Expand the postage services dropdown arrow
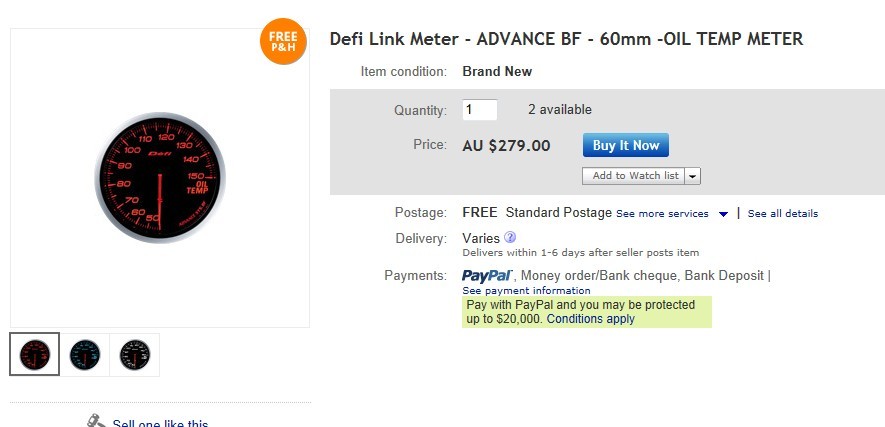Viewport: 885px width, 427px height. (723, 214)
